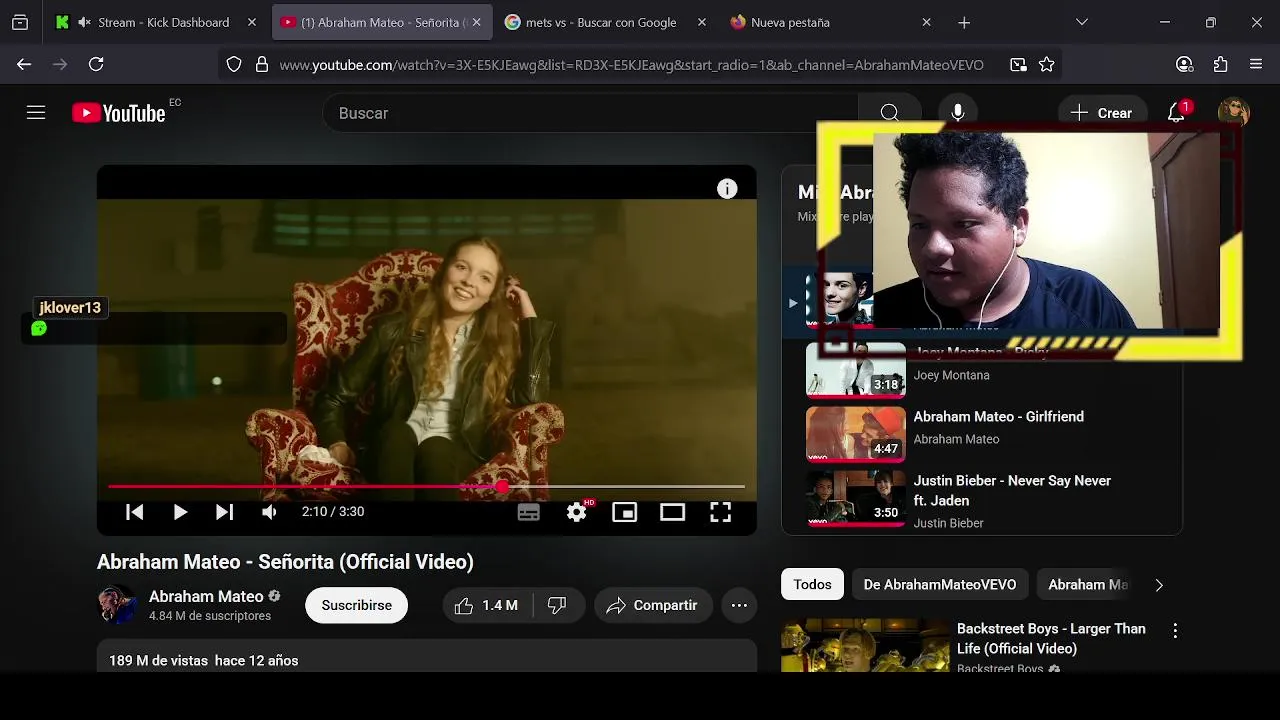Select the Todos filter chip

pos(812,584)
